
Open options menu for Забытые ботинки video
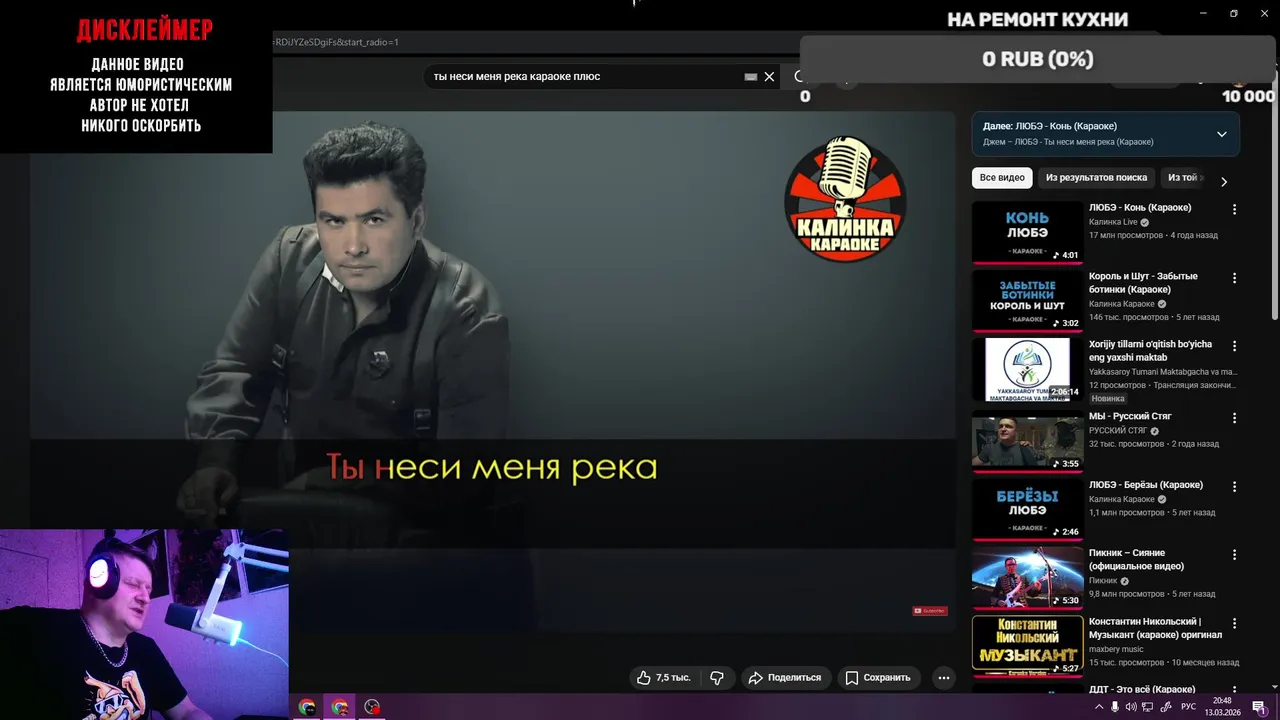pos(1234,278)
